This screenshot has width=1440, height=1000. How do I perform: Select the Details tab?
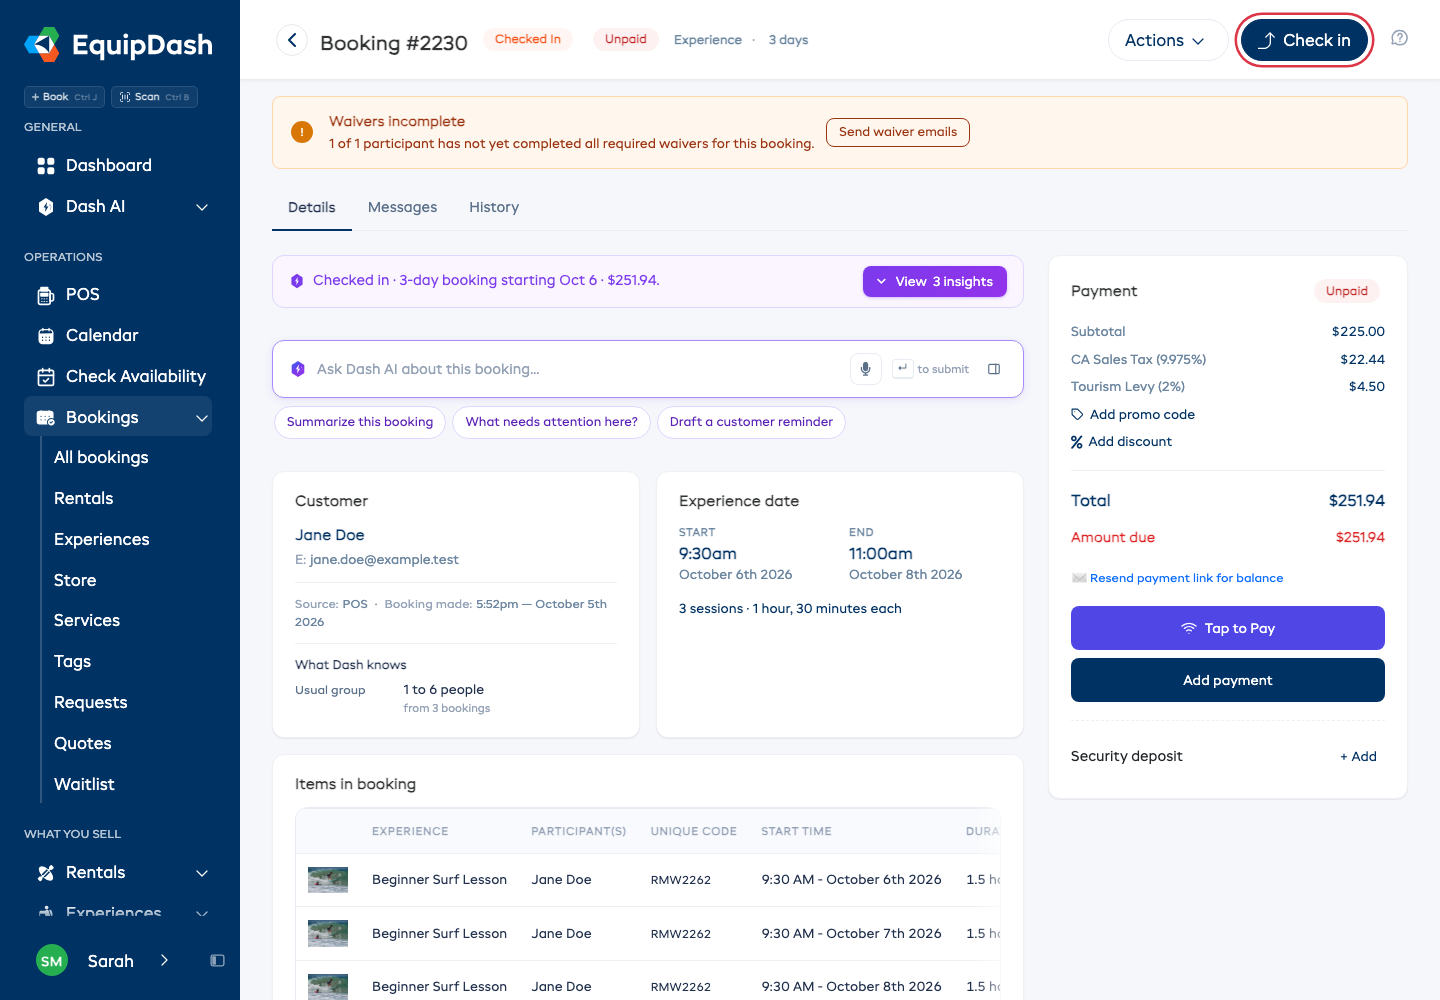click(x=312, y=207)
